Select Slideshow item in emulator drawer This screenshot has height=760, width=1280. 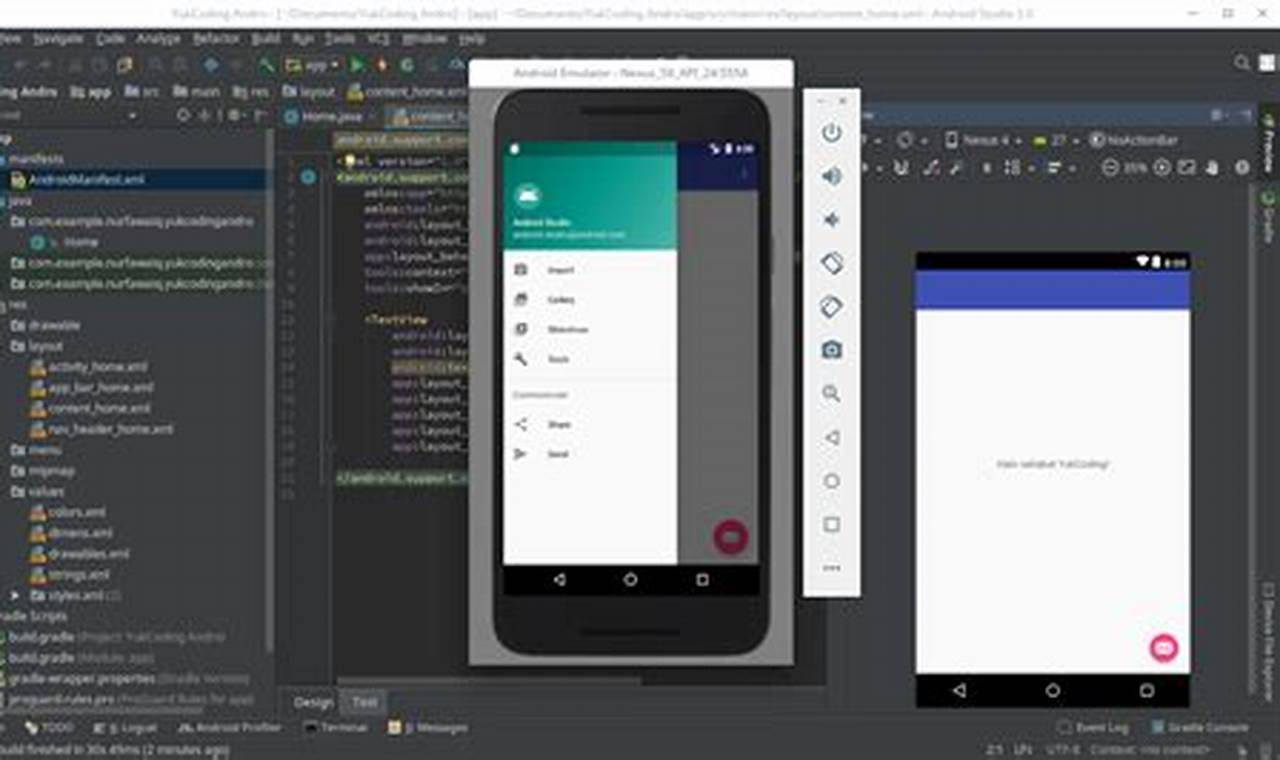tap(590, 329)
